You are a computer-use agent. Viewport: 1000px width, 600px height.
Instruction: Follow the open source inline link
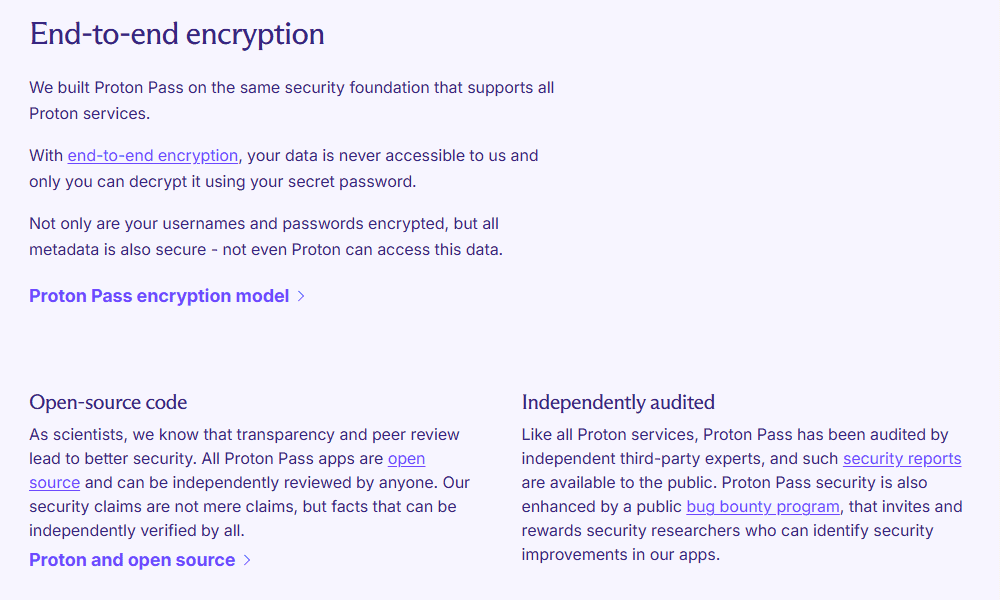point(406,459)
